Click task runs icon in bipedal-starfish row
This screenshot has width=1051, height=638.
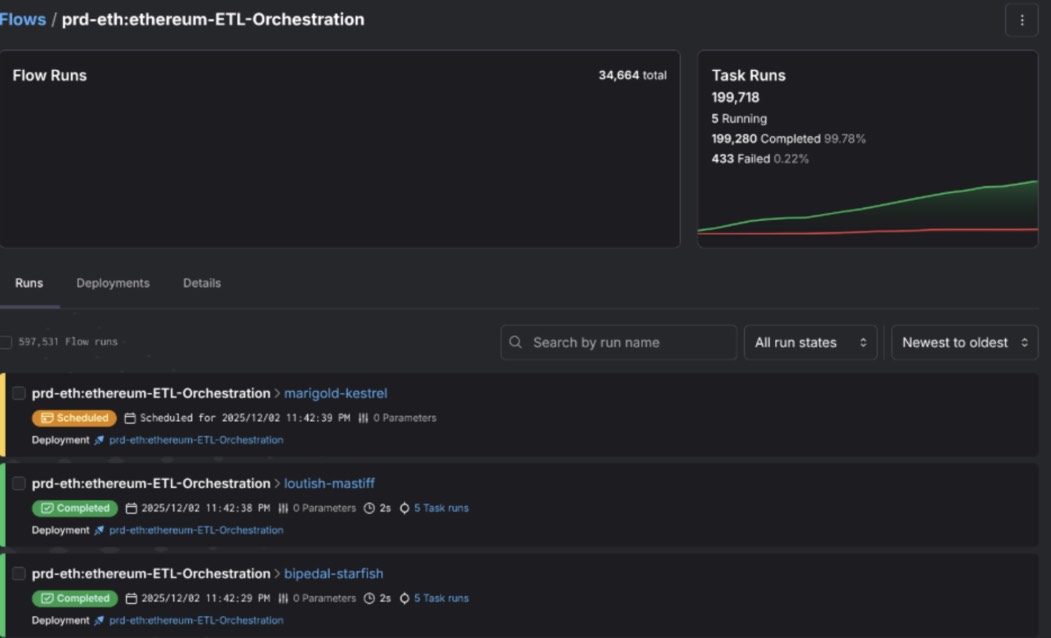(404, 598)
